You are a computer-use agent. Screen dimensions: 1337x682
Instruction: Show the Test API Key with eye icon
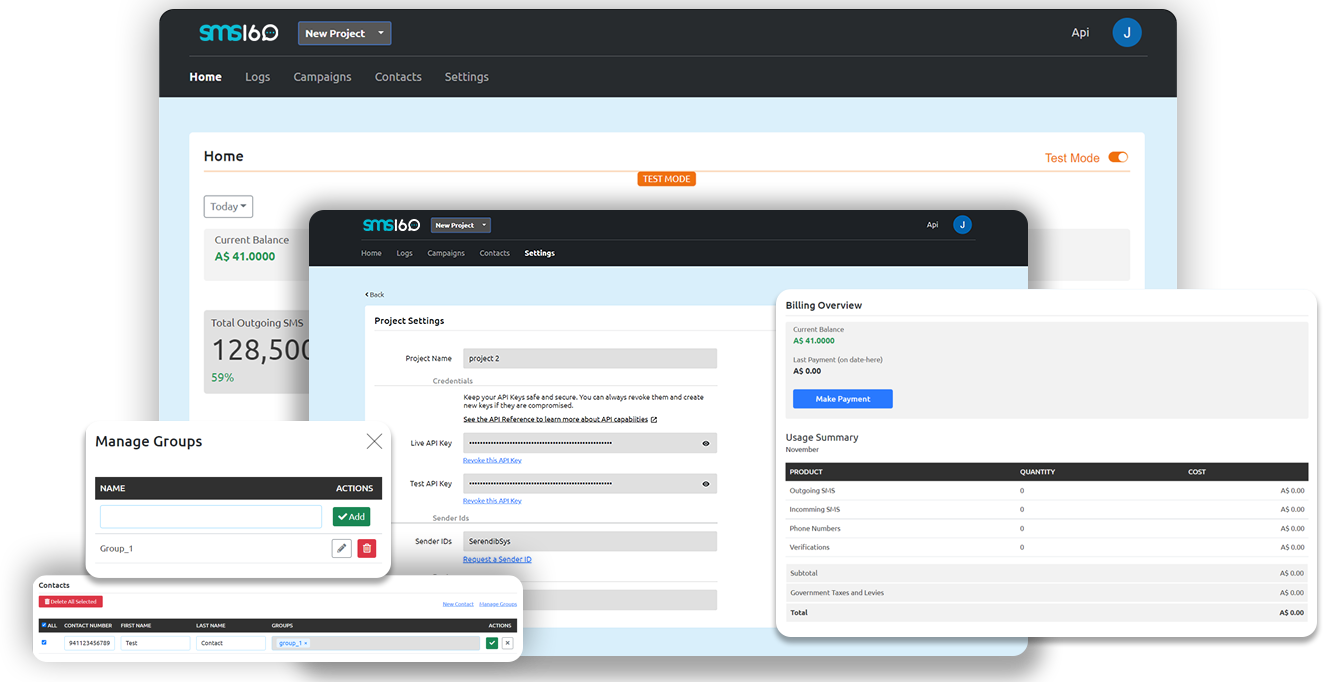coord(706,484)
